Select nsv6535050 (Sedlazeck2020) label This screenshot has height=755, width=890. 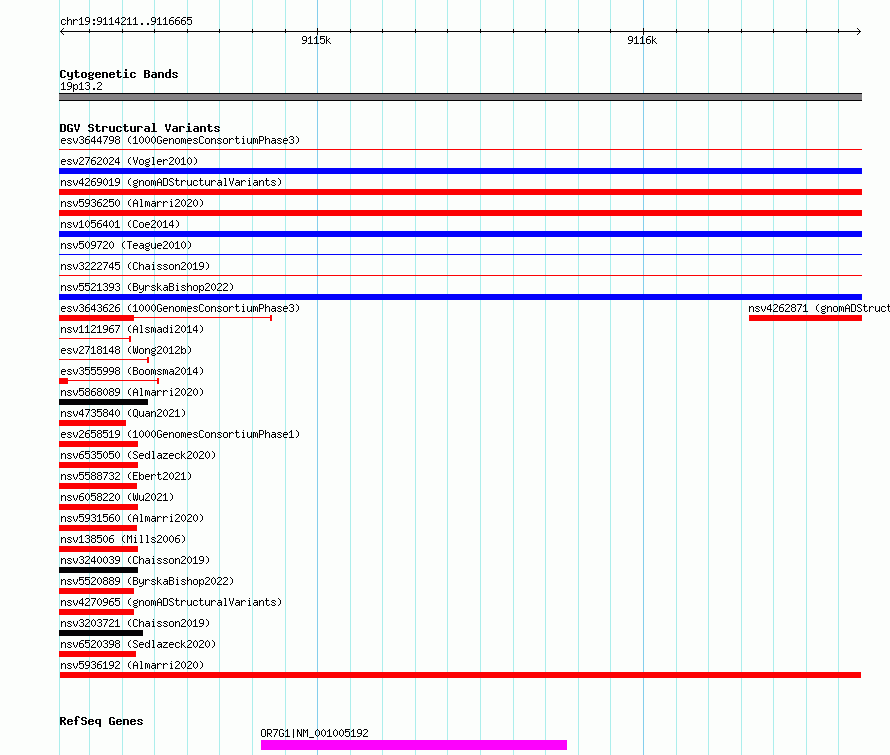point(138,455)
